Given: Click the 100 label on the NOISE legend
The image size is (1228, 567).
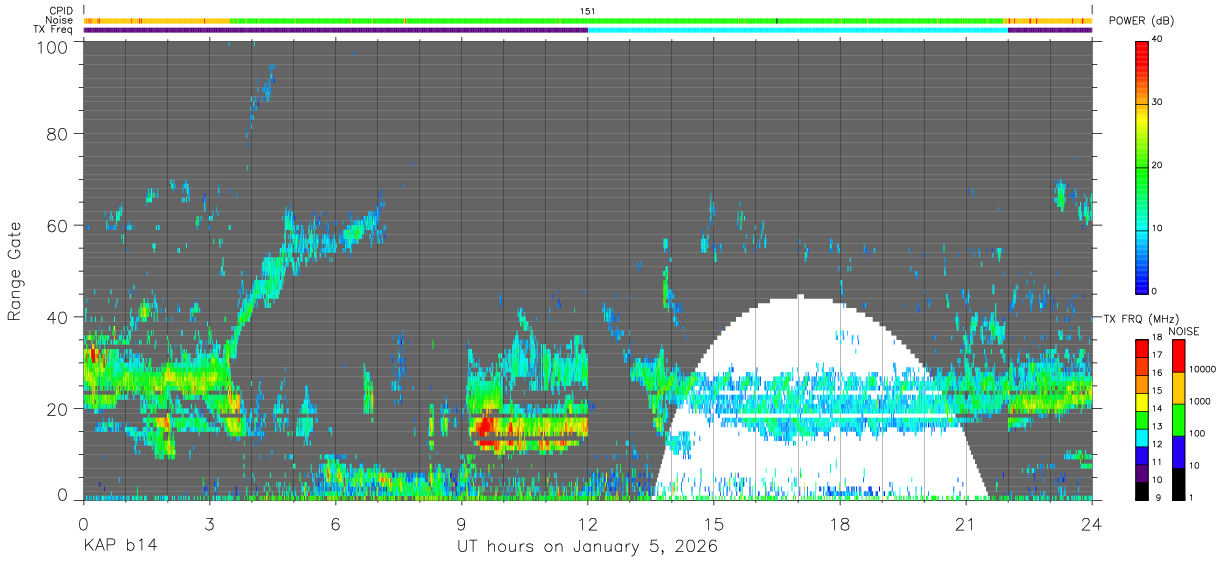Looking at the screenshot, I should click(x=1197, y=433).
